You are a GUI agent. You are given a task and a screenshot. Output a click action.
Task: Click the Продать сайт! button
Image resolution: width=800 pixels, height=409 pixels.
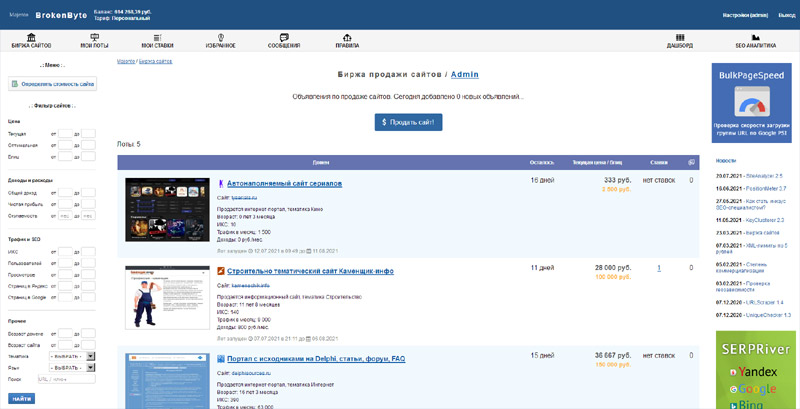408,122
